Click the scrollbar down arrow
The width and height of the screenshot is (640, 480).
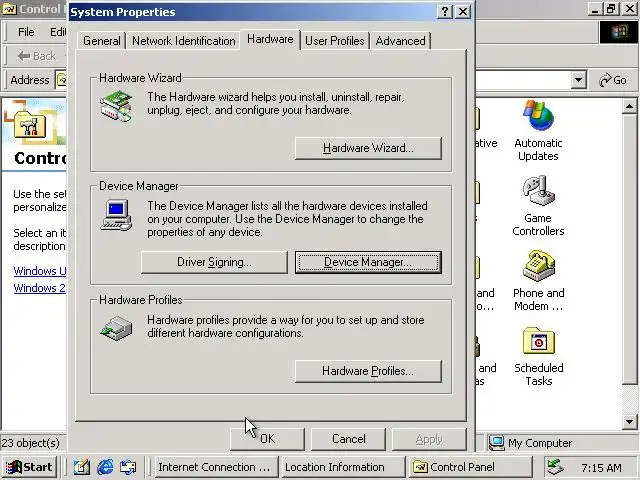click(629, 422)
